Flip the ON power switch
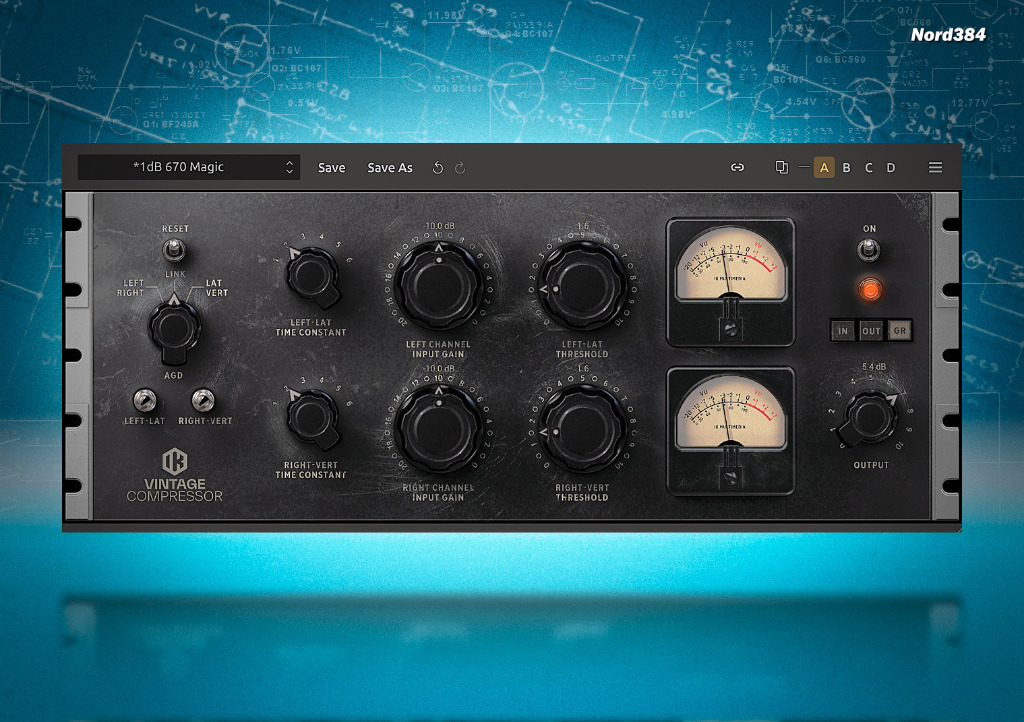The width and height of the screenshot is (1024, 722). [x=869, y=249]
